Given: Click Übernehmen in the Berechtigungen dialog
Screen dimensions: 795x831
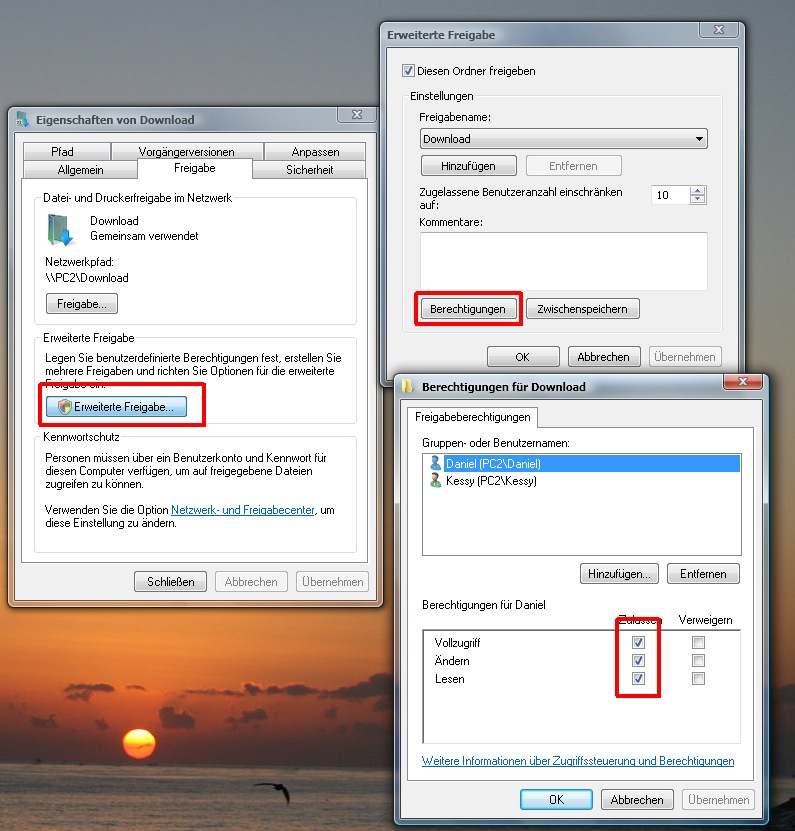Looking at the screenshot, I should (718, 799).
